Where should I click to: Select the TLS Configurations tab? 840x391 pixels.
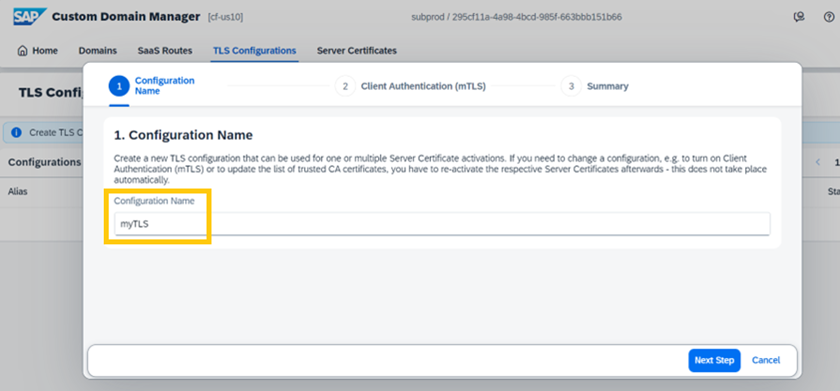pos(254,51)
